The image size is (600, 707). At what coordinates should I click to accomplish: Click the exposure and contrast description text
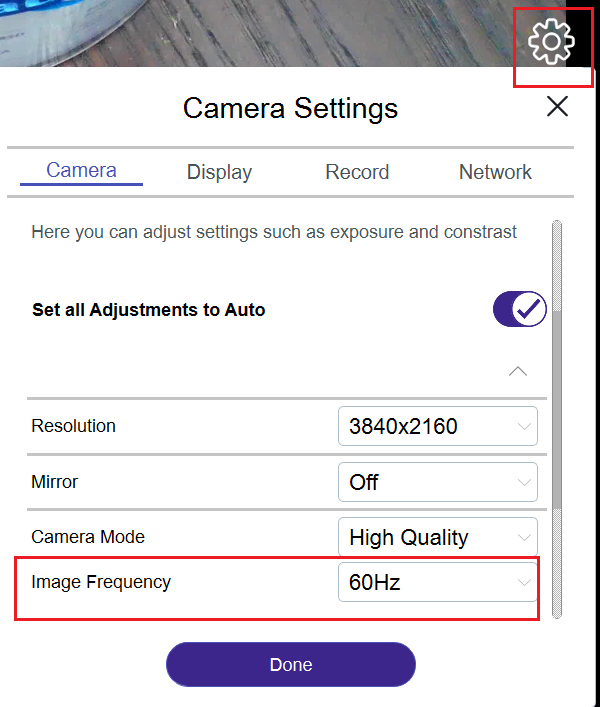[x=274, y=232]
